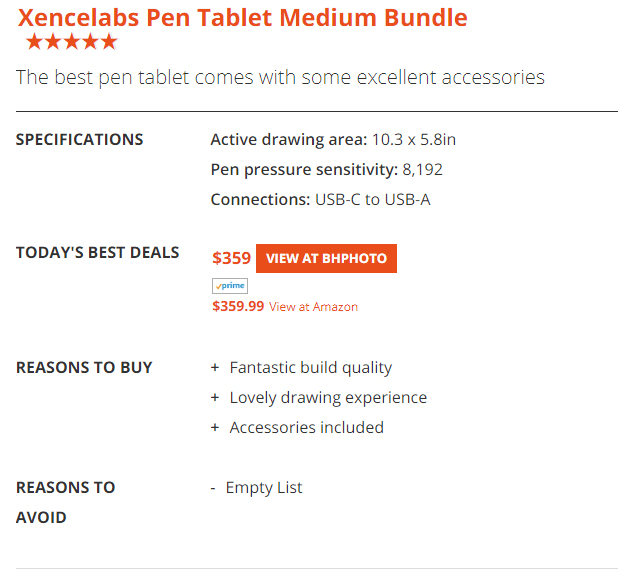Click the Amazon Prime badge icon
This screenshot has height=581, width=626.
pyautogui.click(x=229, y=286)
